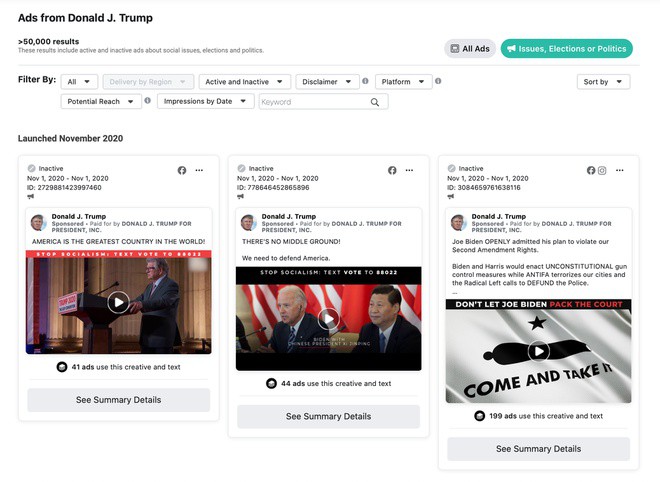
Task: Click the info icon next to Potential Reach
Action: 148,101
